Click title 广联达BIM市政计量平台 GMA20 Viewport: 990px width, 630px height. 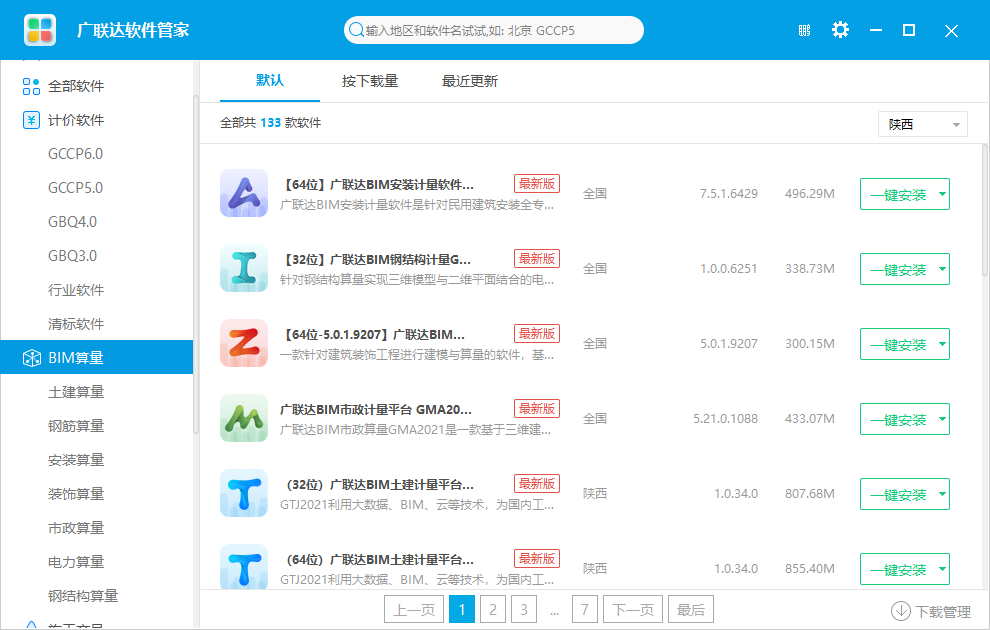coord(376,410)
